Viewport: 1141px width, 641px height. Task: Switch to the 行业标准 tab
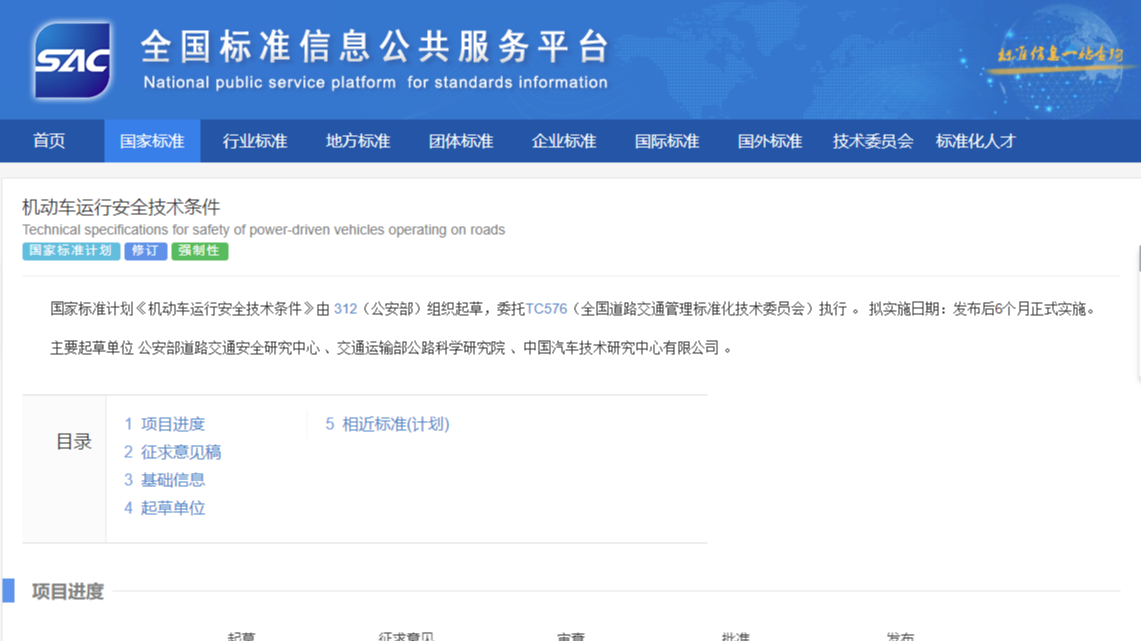pos(255,141)
